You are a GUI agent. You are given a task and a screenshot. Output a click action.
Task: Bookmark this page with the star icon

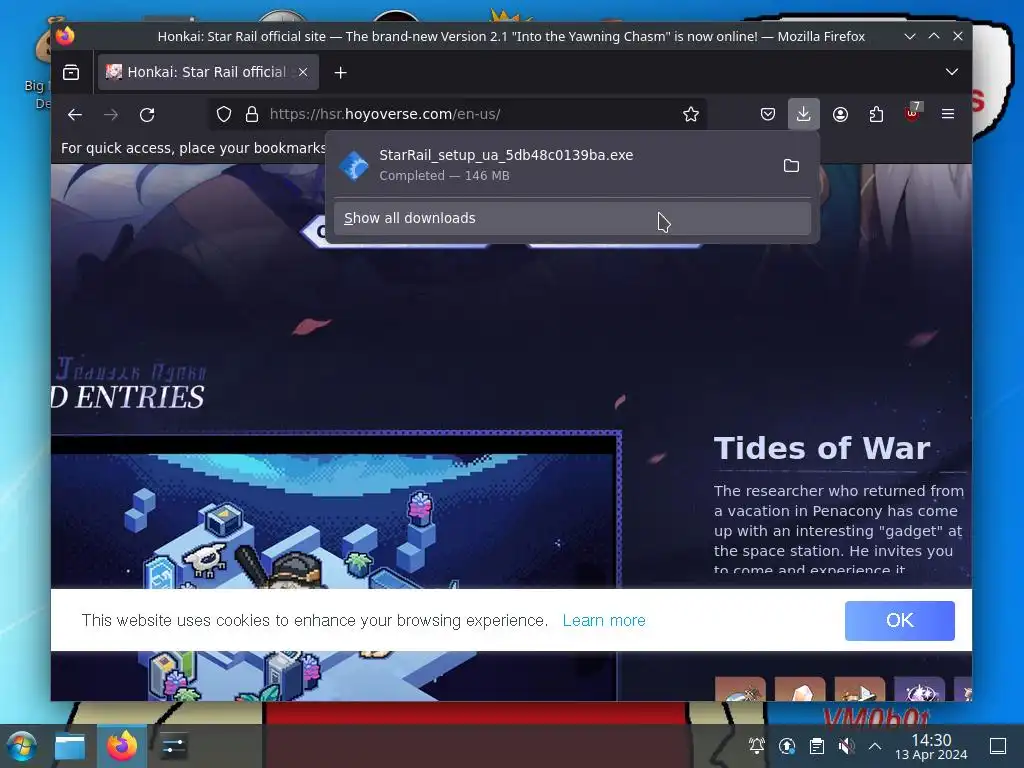(x=690, y=114)
